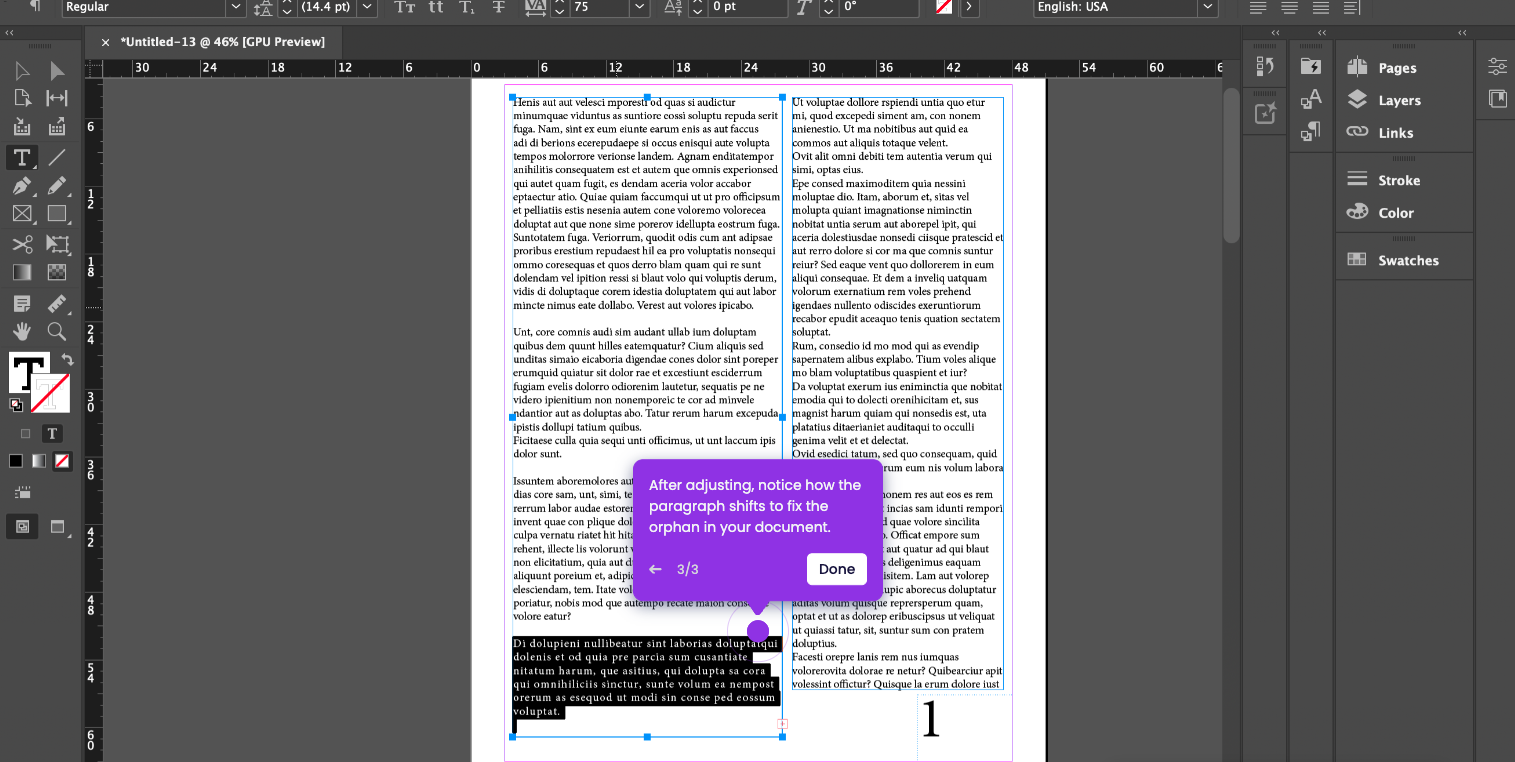Screen dimensions: 1515x762
Task: Collapse the Tools panel with double chevron
Action: coord(9,33)
